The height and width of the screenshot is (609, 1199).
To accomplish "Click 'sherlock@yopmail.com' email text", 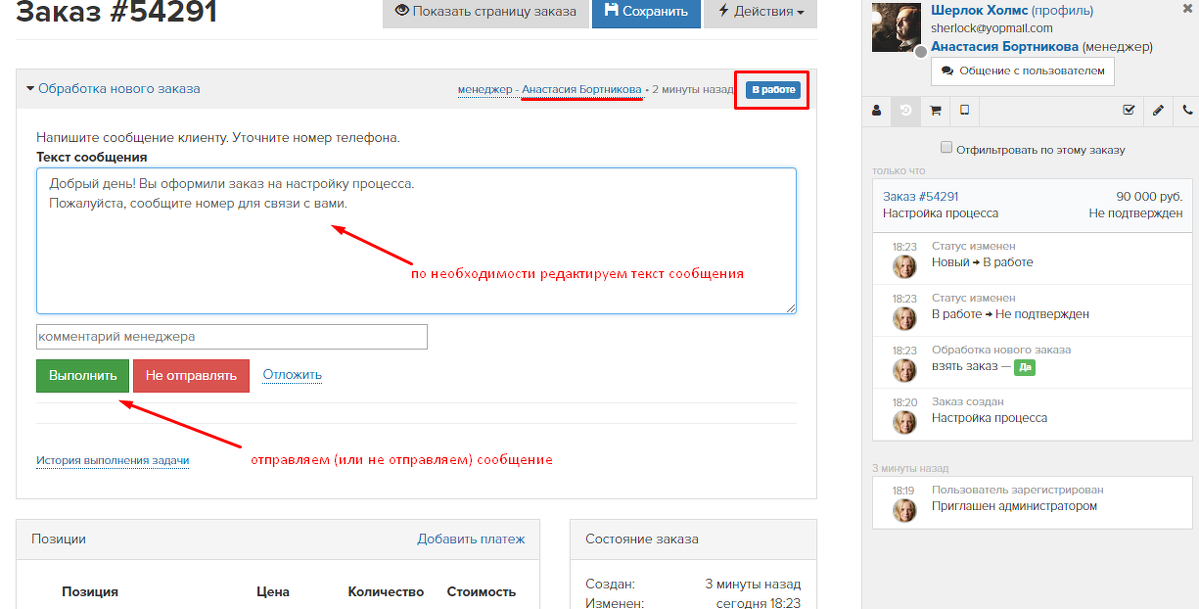I will point(992,28).
